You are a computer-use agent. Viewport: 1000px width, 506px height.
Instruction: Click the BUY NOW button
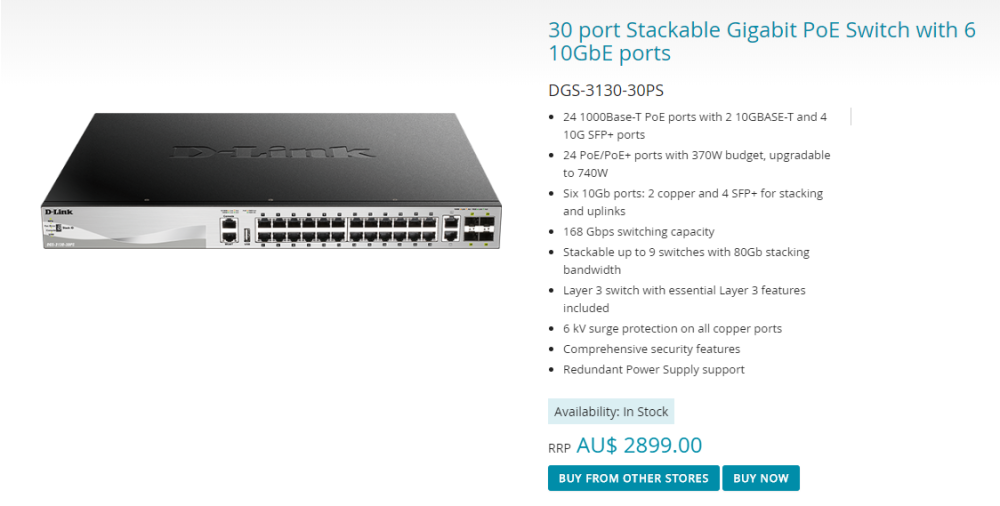pos(760,478)
